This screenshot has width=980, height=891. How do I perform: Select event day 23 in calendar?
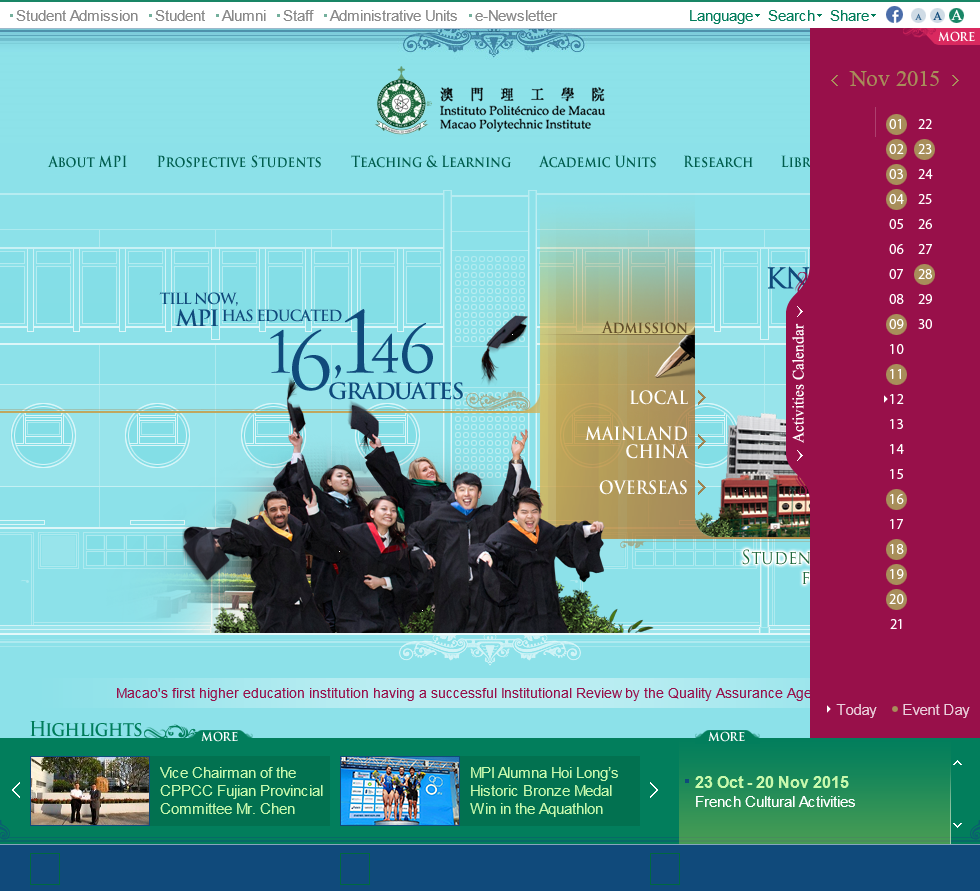point(925,149)
